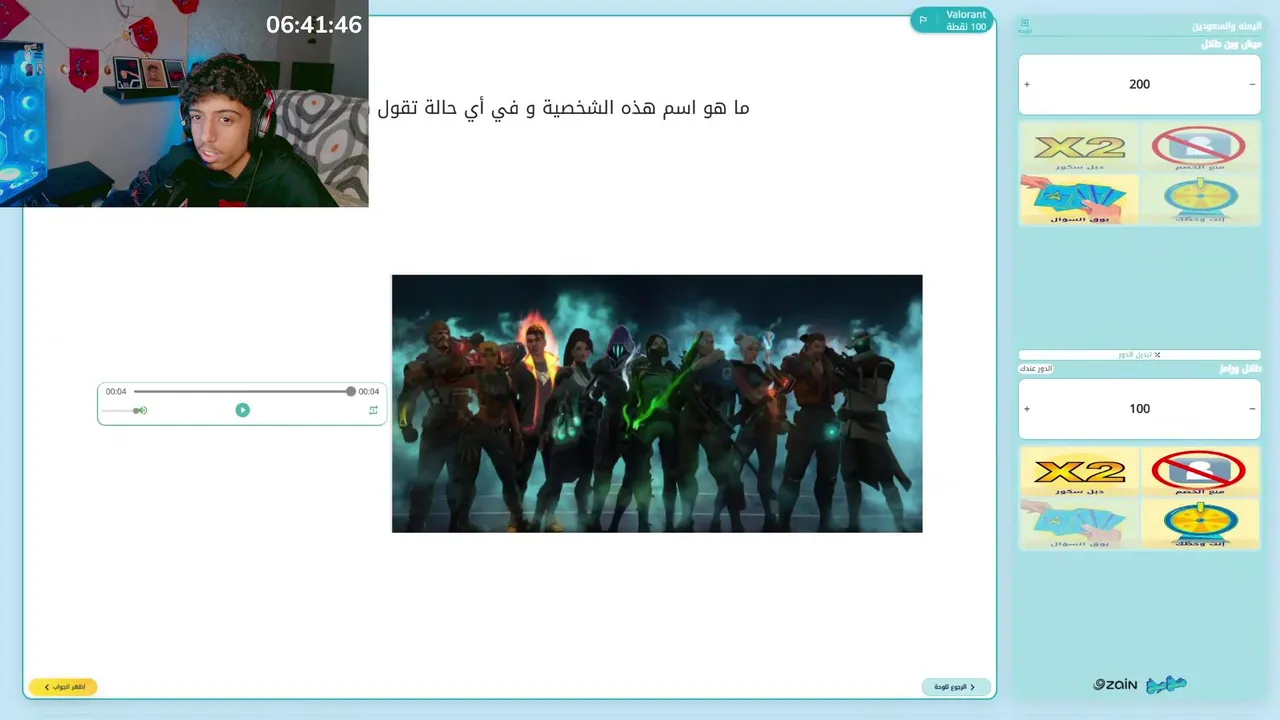
Task: Decrease the 200 team score with minus
Action: 1252,85
